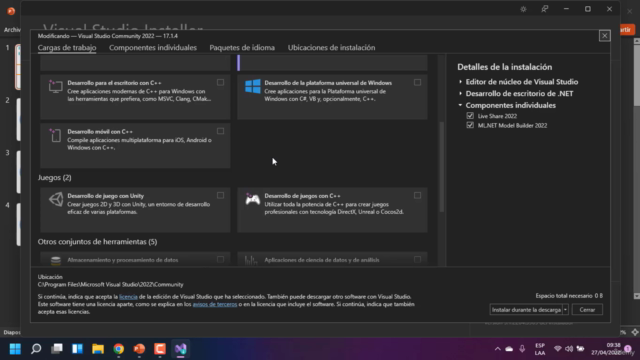
Task: Check the Desarrollo para el escritorio con C++ box
Action: (x=220, y=82)
